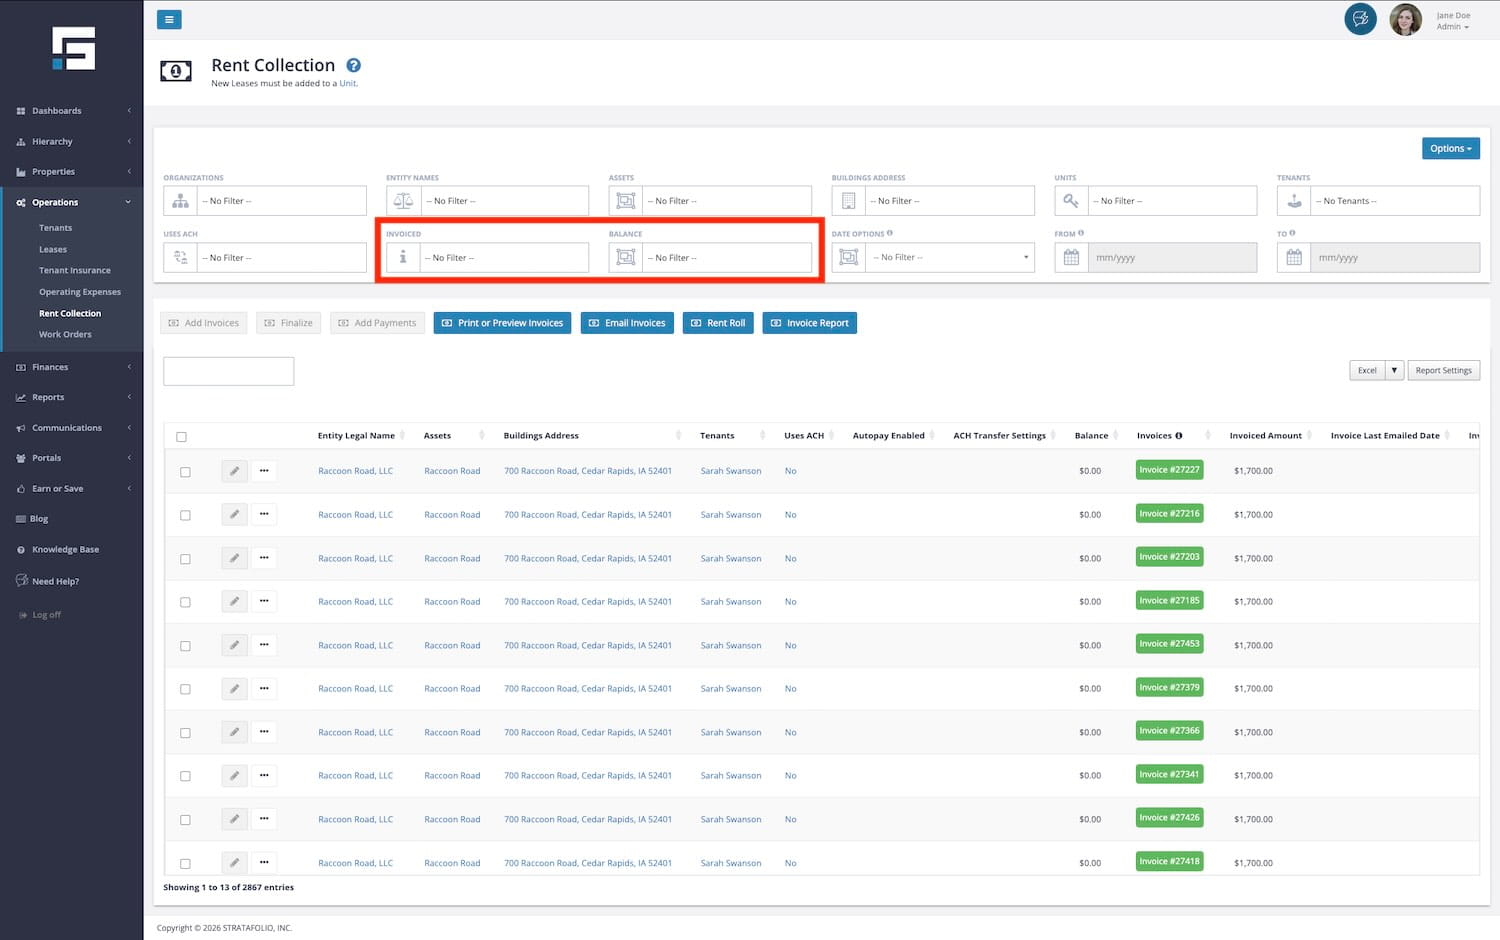Click the calendar icon in the From date field
This screenshot has height=940, width=1500.
coord(1071,258)
